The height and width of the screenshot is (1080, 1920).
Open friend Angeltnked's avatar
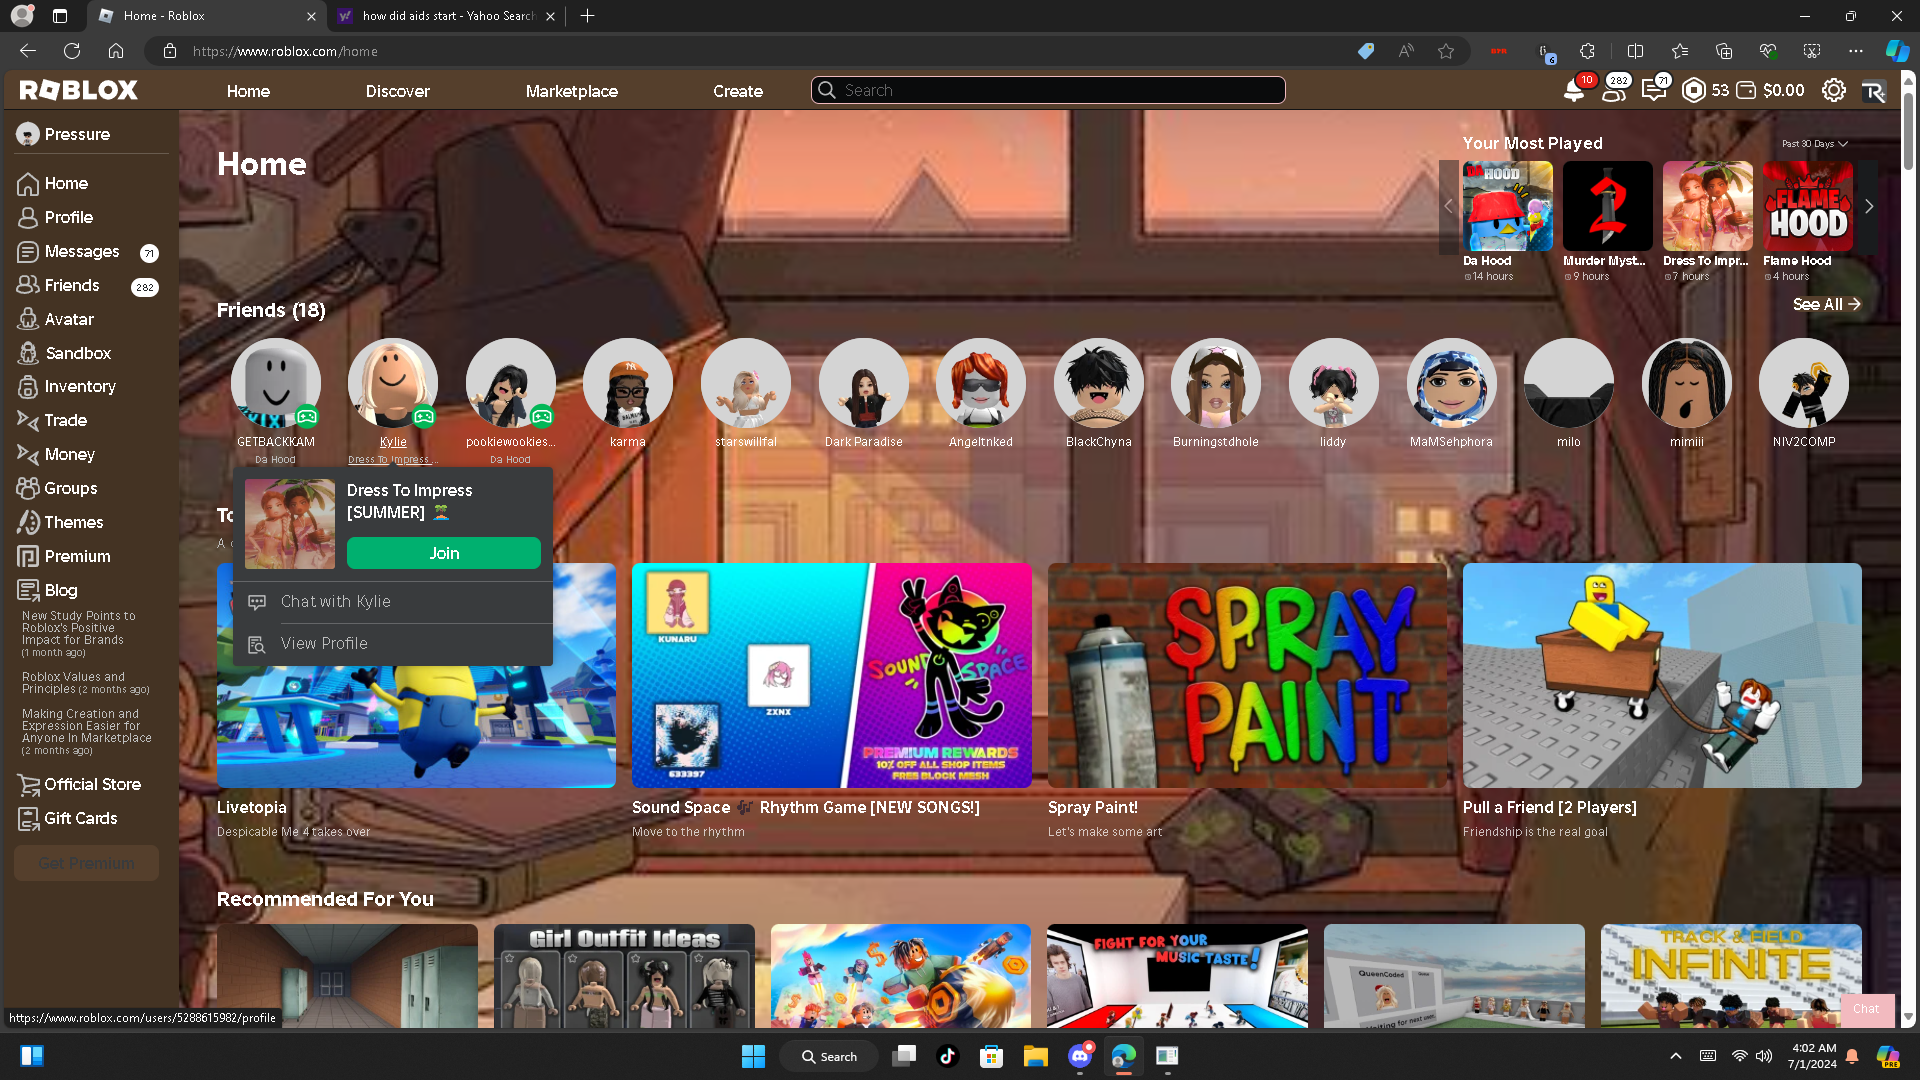tap(981, 383)
